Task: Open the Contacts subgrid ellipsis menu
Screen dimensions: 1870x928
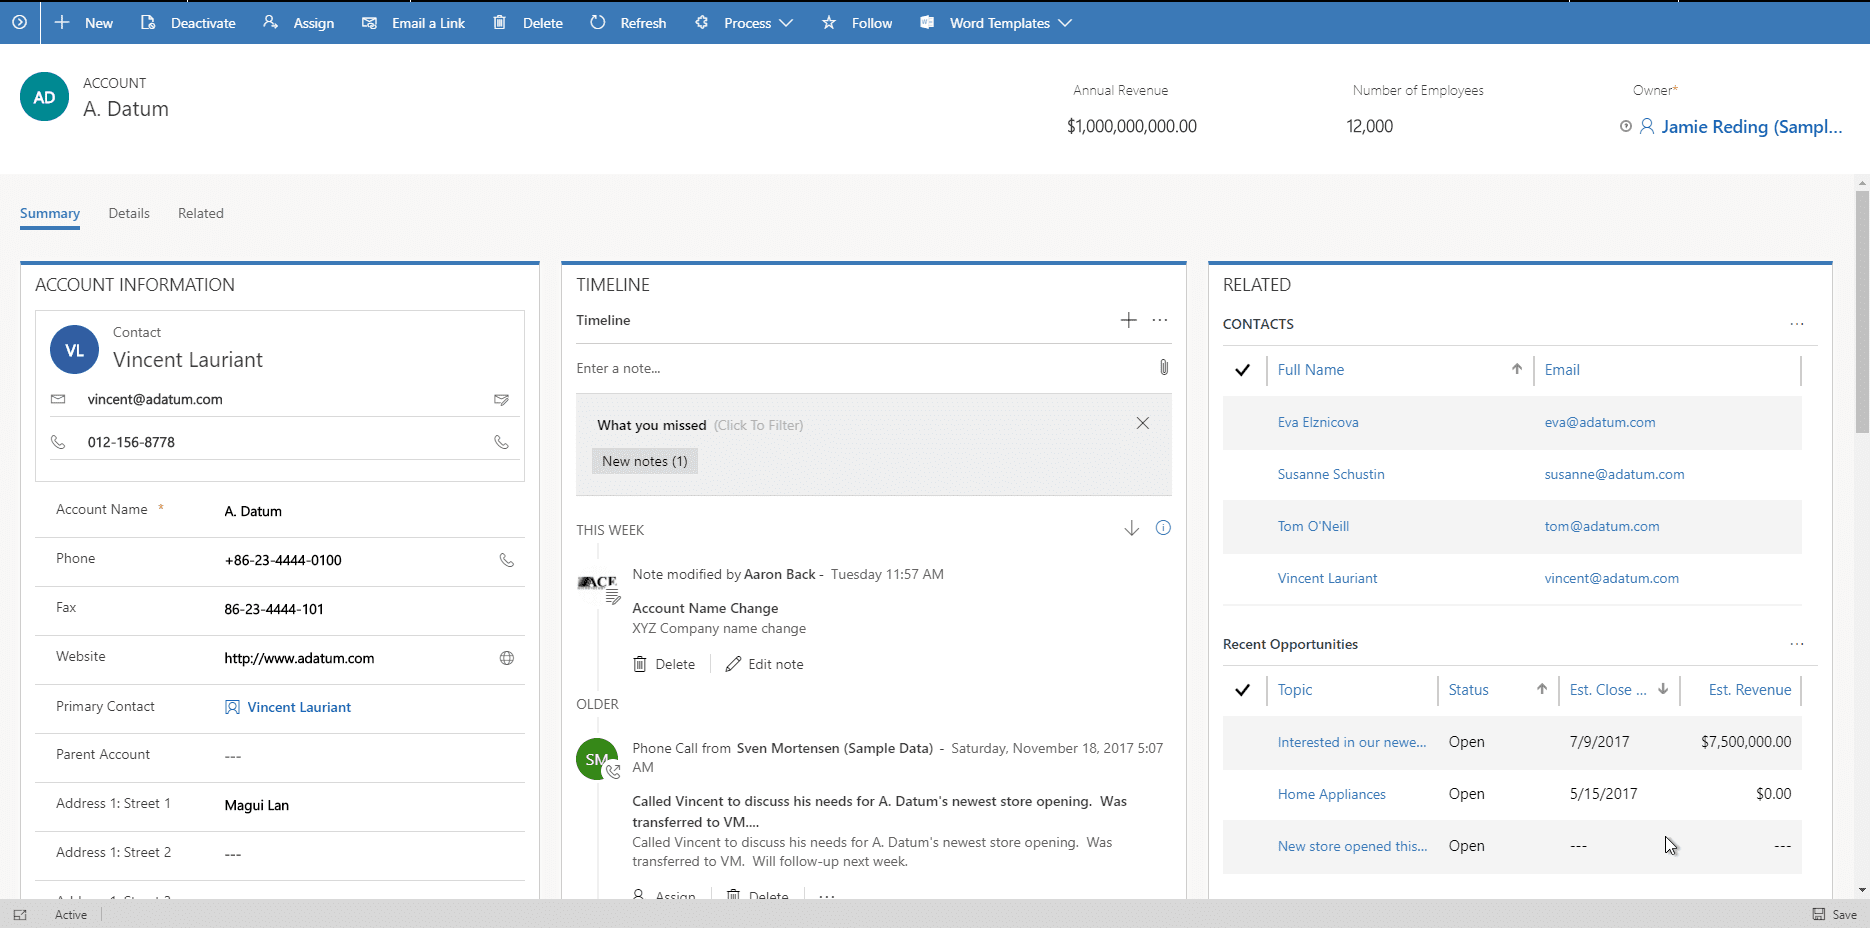Action: (1797, 324)
